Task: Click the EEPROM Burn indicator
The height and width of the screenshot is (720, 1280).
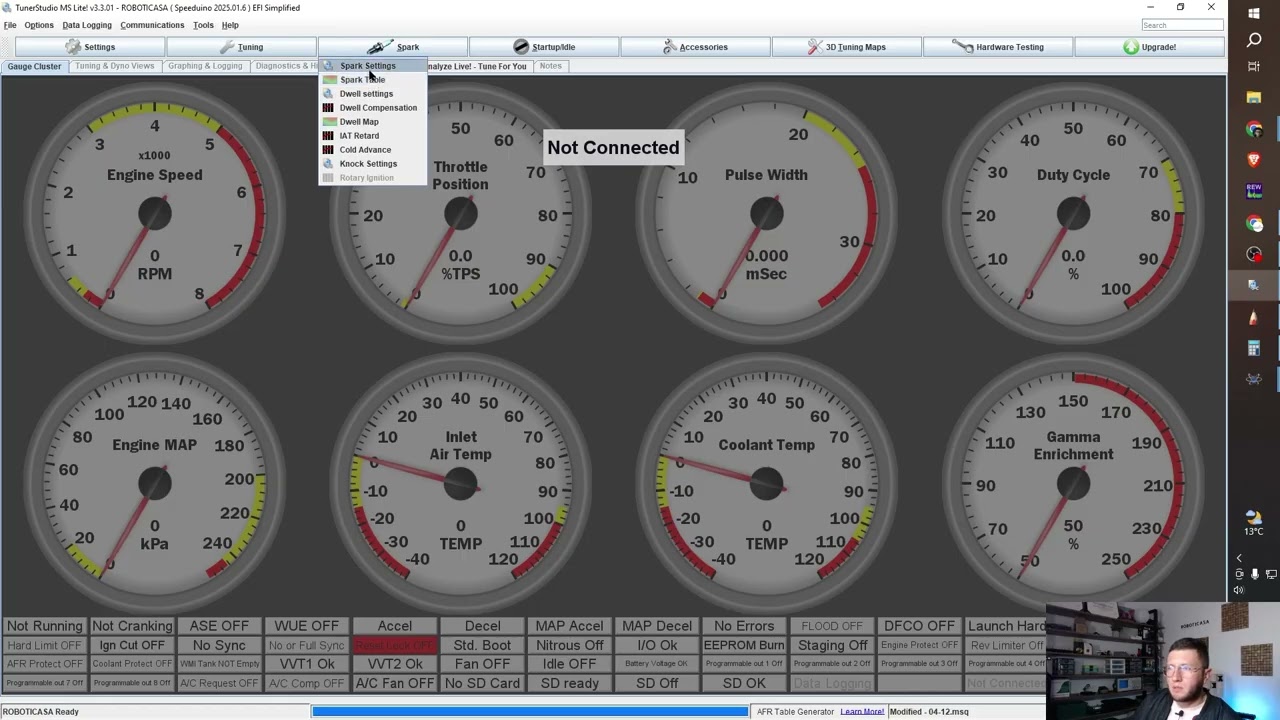Action: (744, 645)
